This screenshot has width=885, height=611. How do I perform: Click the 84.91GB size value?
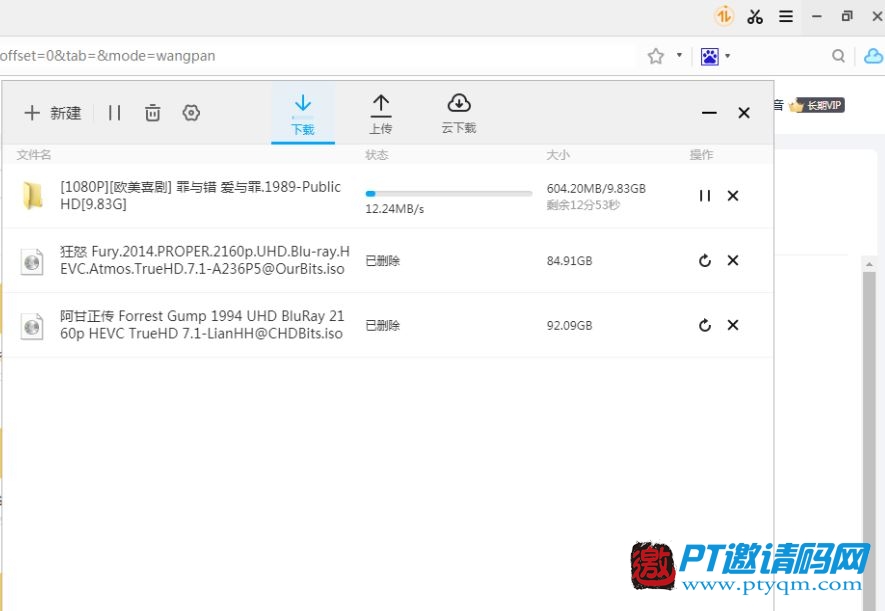[569, 261]
